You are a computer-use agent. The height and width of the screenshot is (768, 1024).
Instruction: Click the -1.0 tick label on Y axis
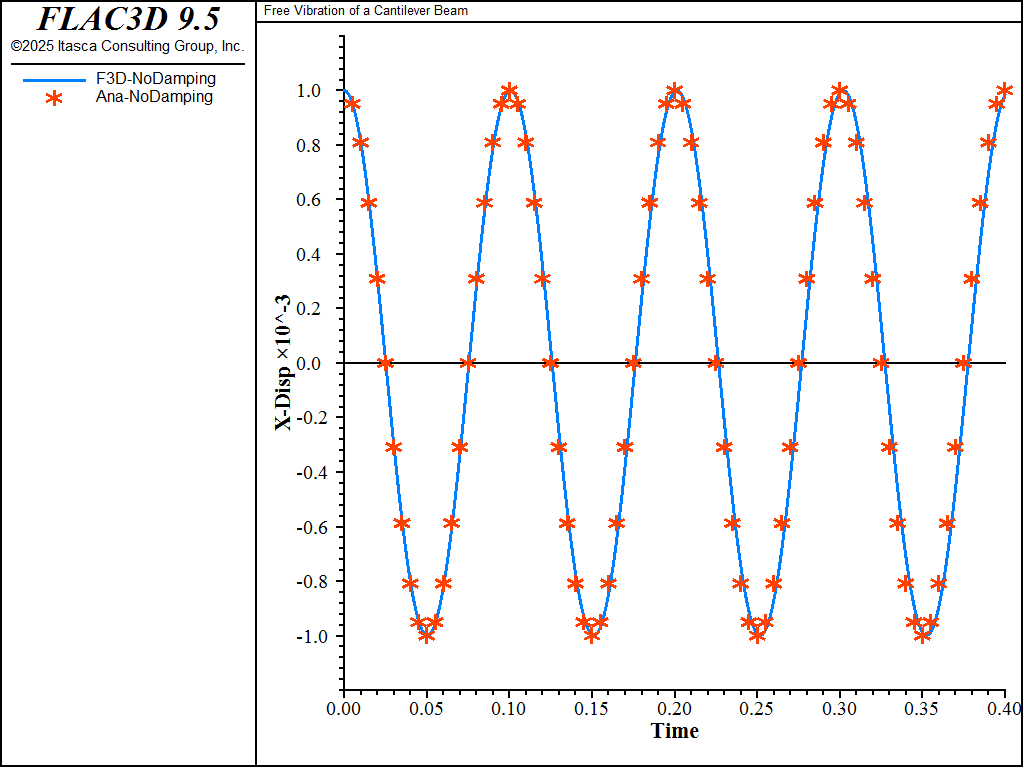point(313,636)
